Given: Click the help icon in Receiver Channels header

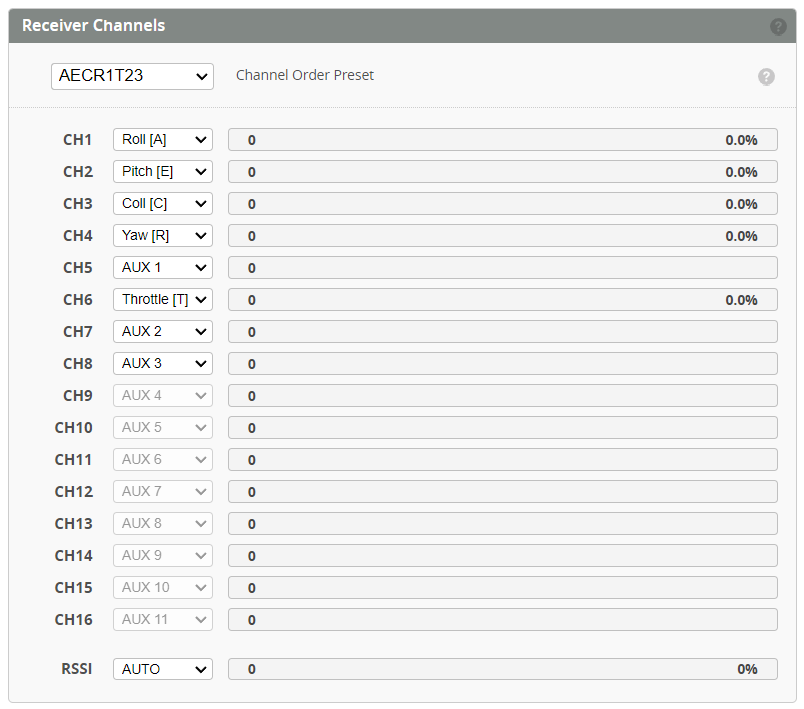Looking at the screenshot, I should click(778, 26).
